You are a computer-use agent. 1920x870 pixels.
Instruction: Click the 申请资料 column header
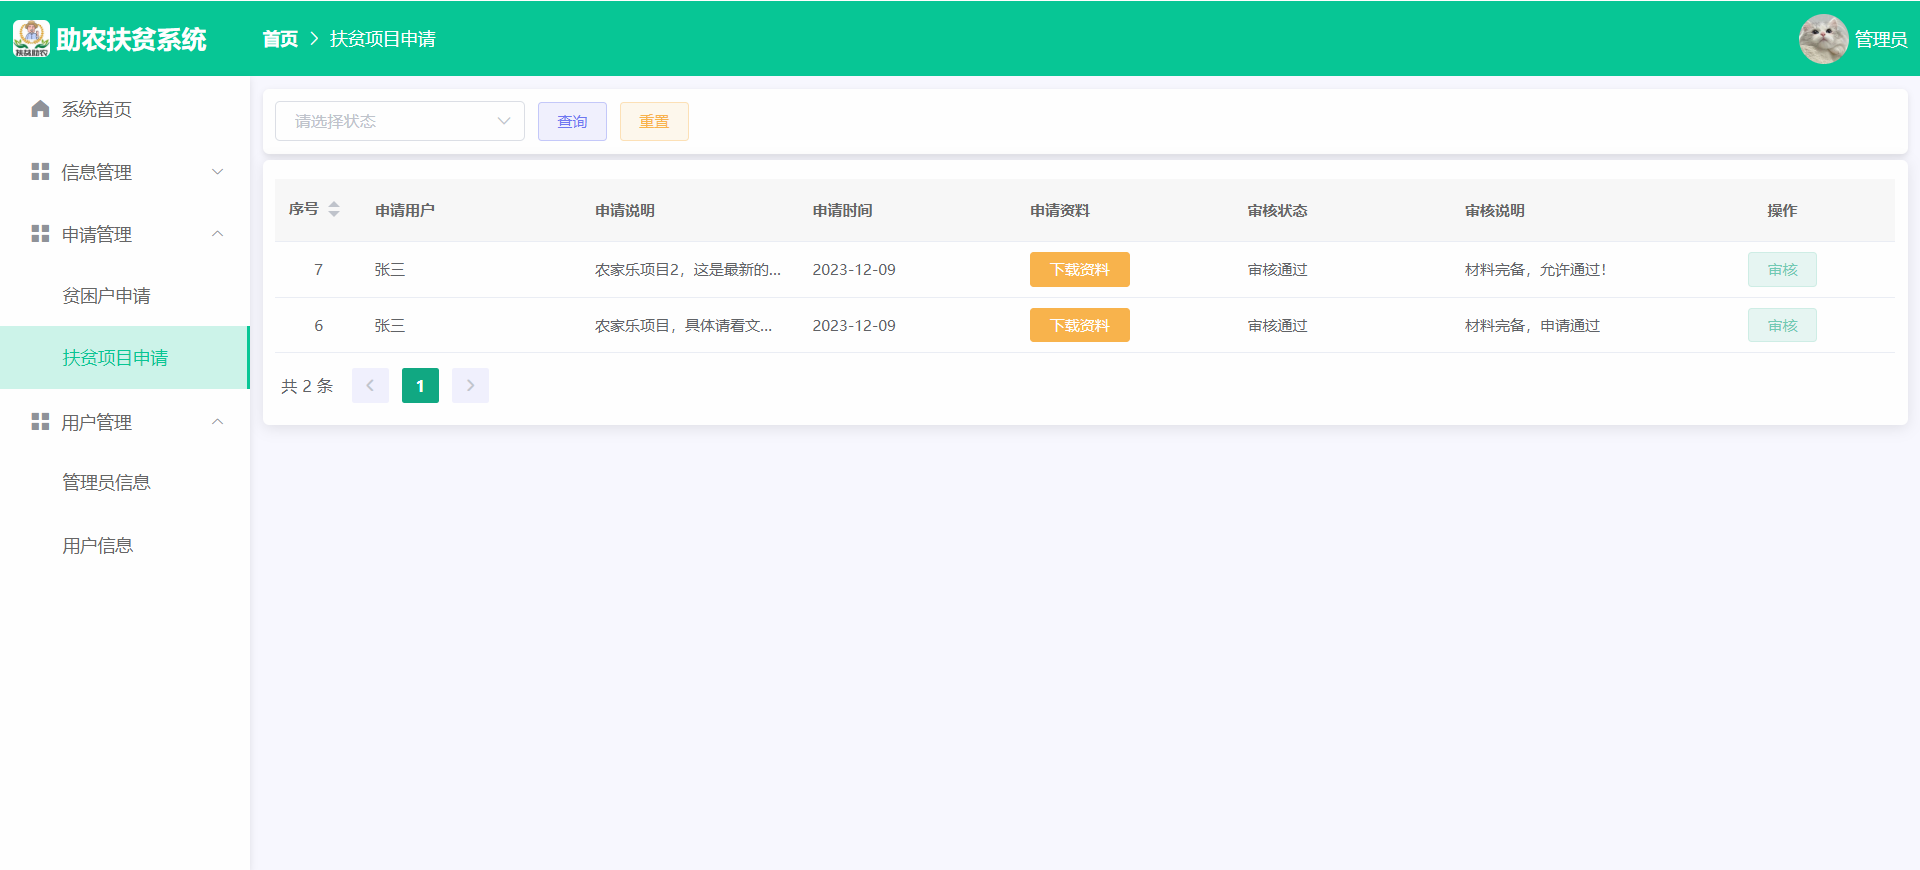point(1060,210)
